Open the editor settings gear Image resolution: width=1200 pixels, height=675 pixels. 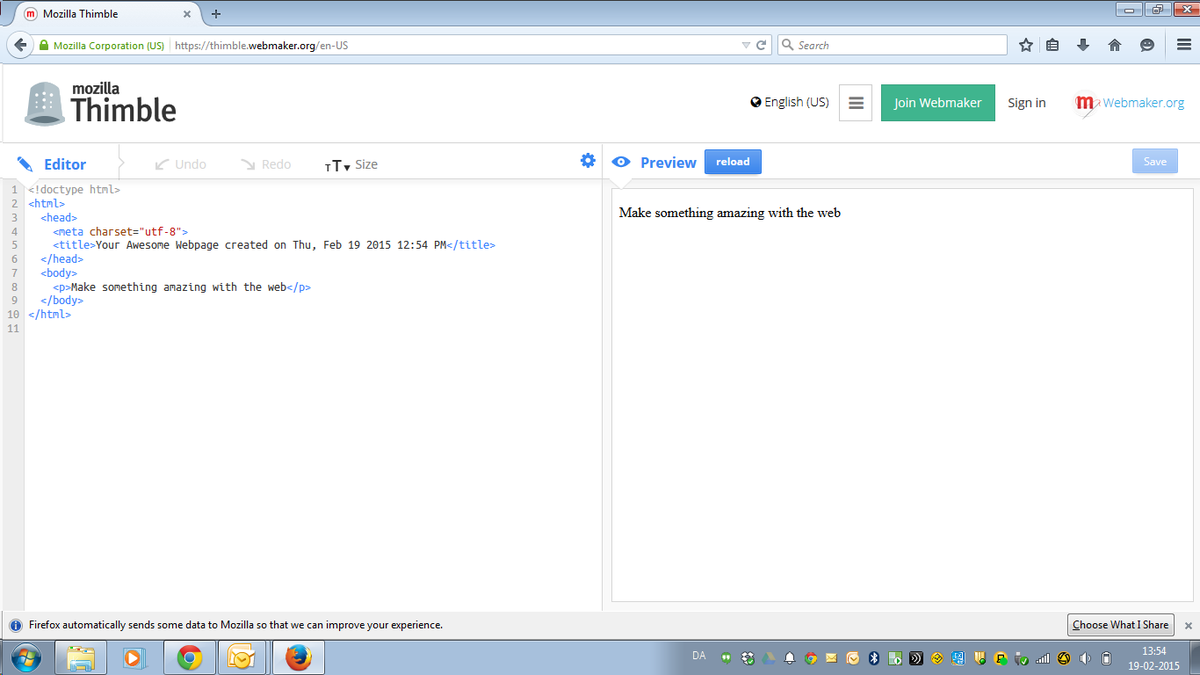[x=588, y=161]
